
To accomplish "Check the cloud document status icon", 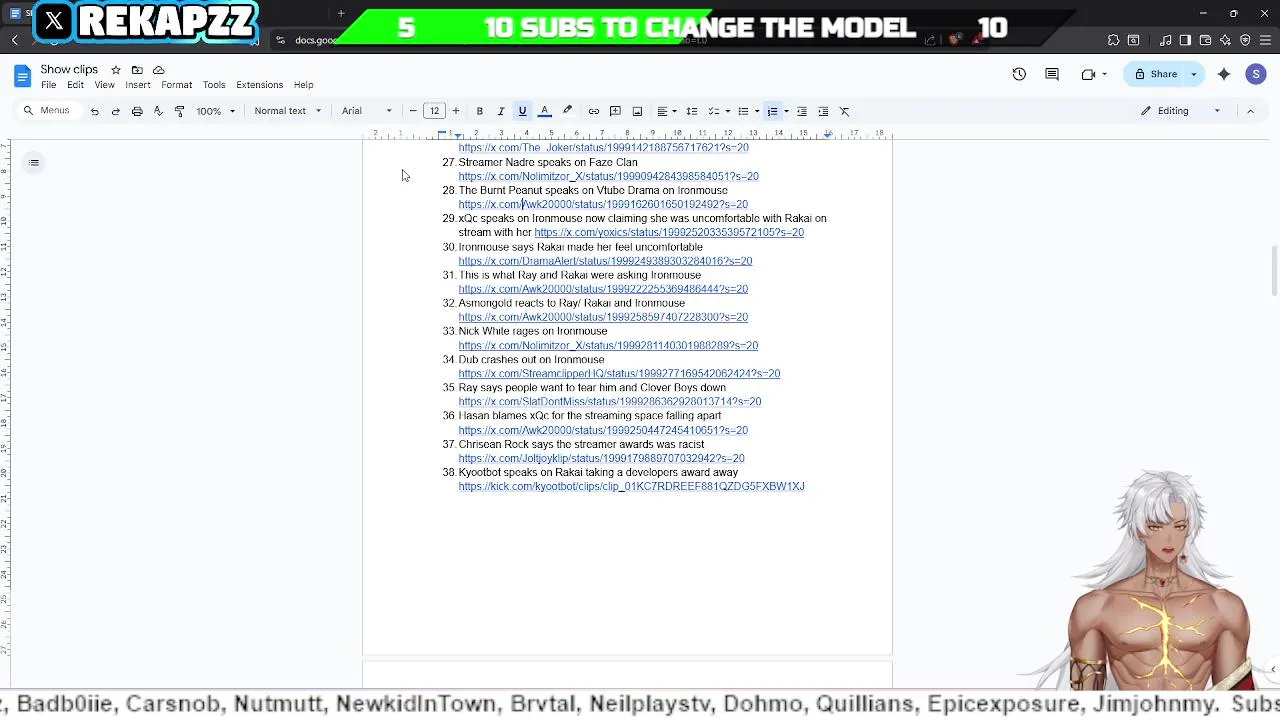I will click(x=158, y=70).
